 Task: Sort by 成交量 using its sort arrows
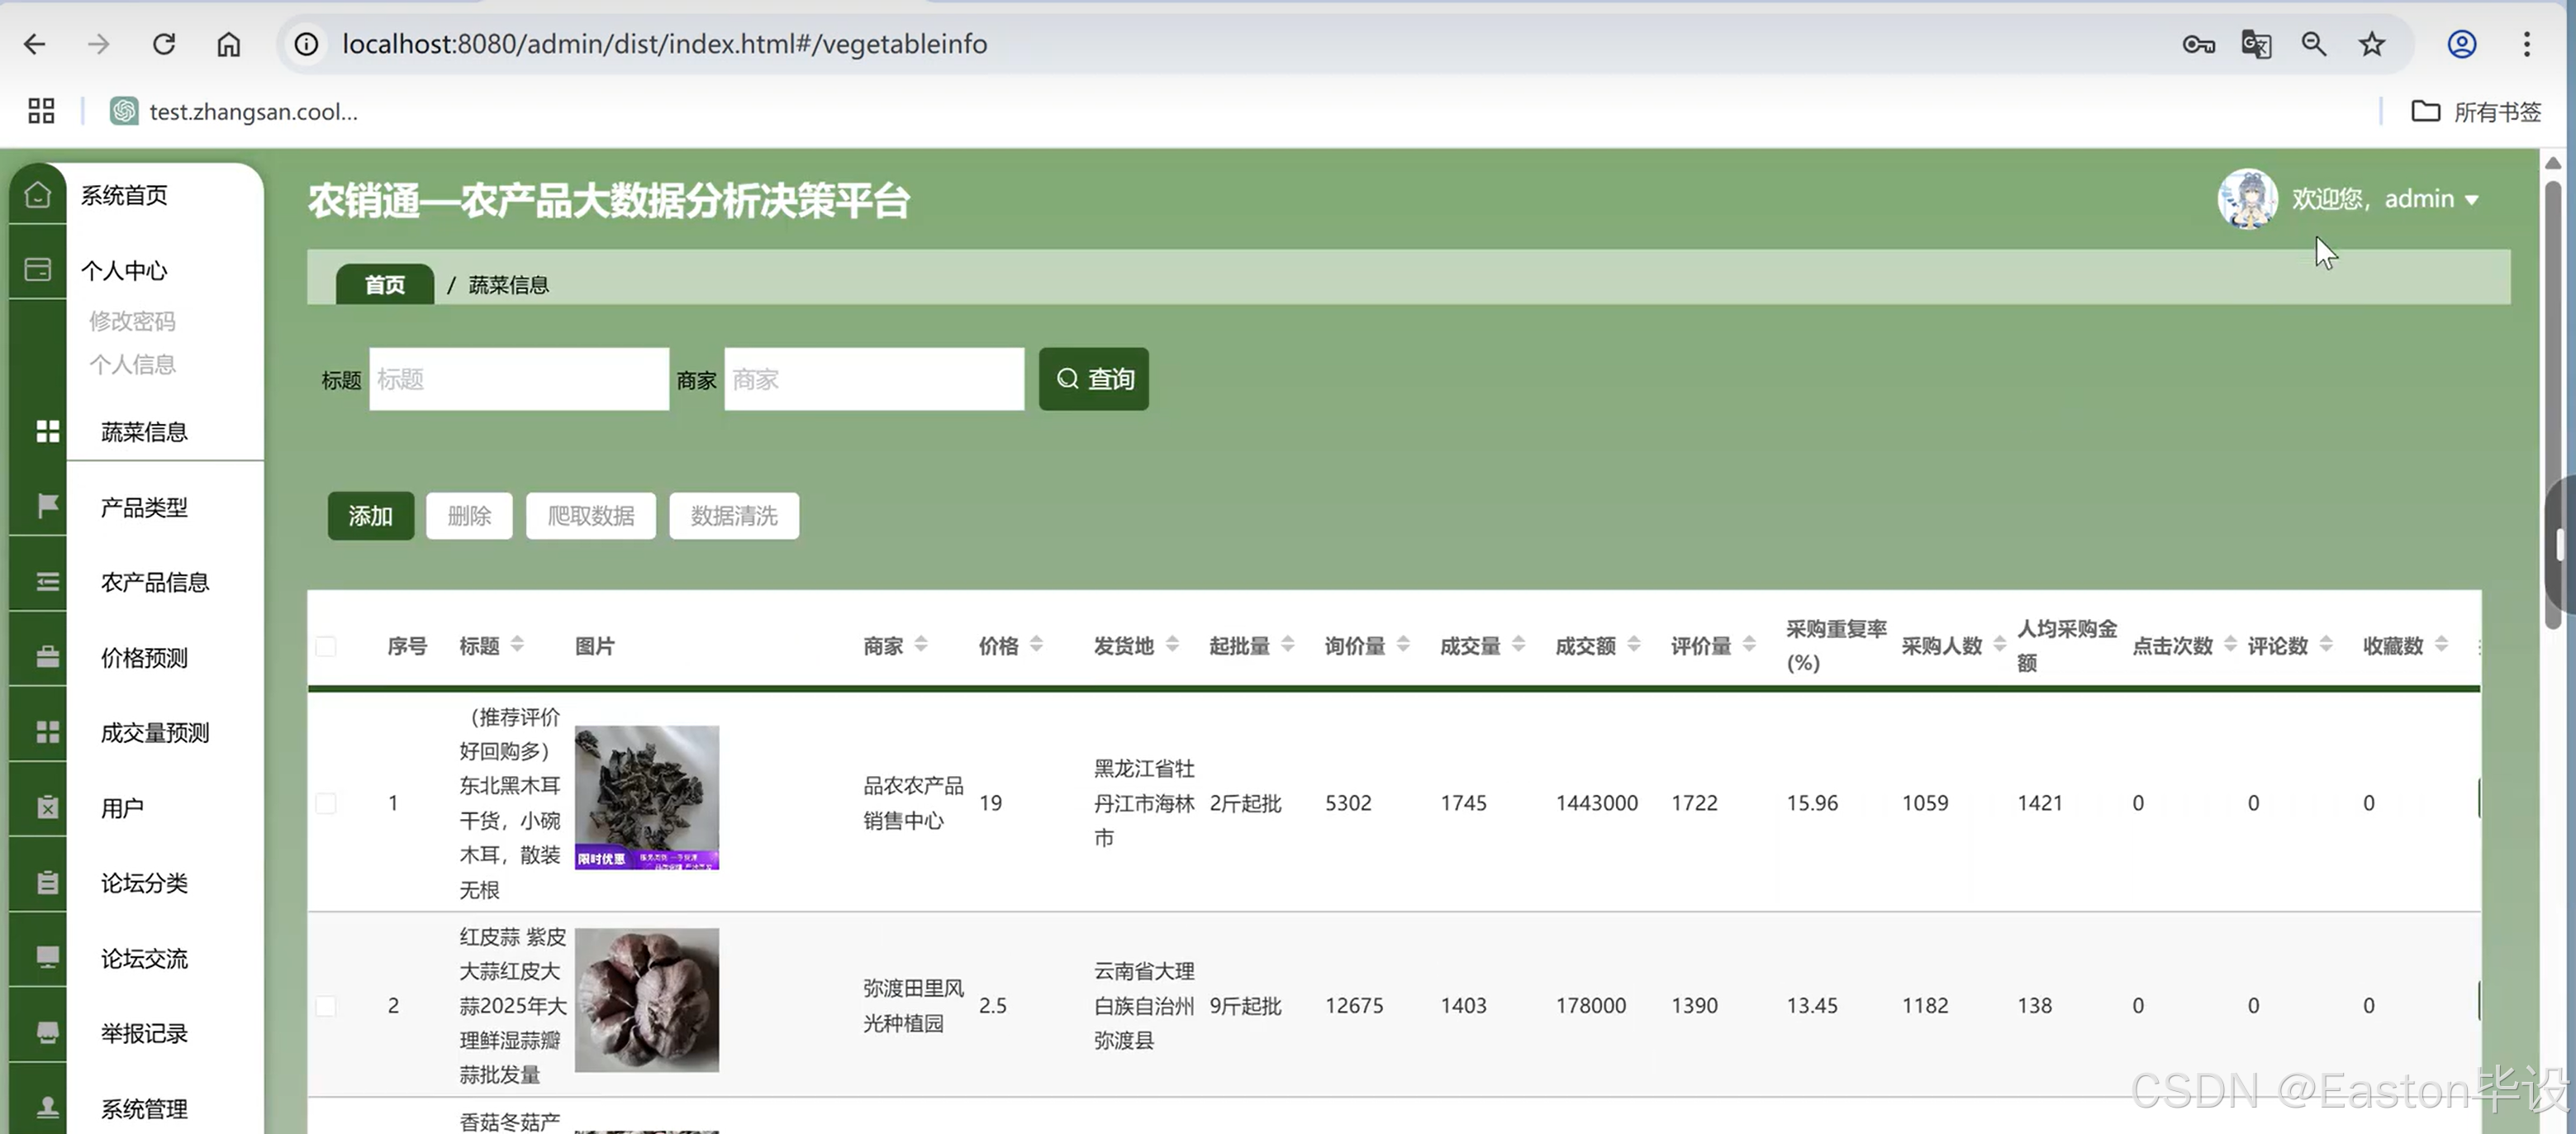click(x=1518, y=645)
